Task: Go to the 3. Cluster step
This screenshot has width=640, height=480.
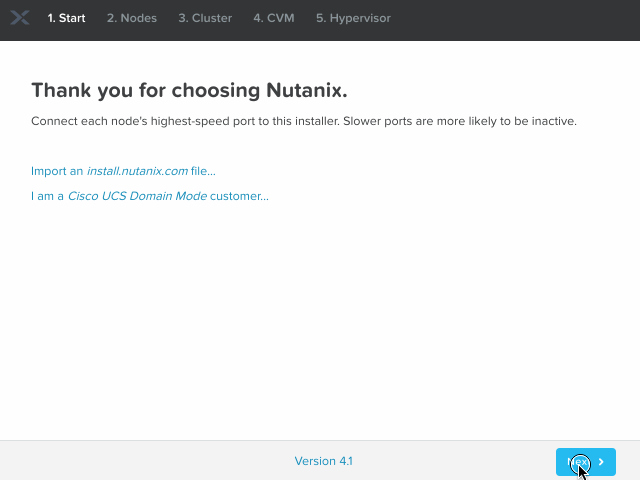Action: click(205, 18)
